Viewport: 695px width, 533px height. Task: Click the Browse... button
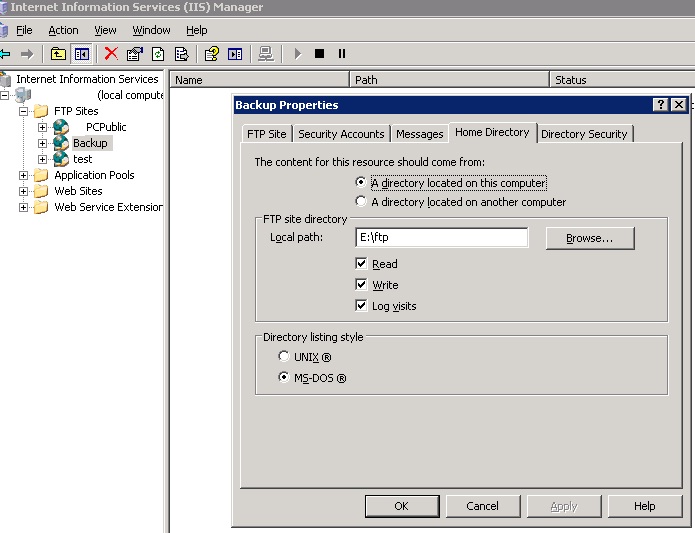coord(590,238)
